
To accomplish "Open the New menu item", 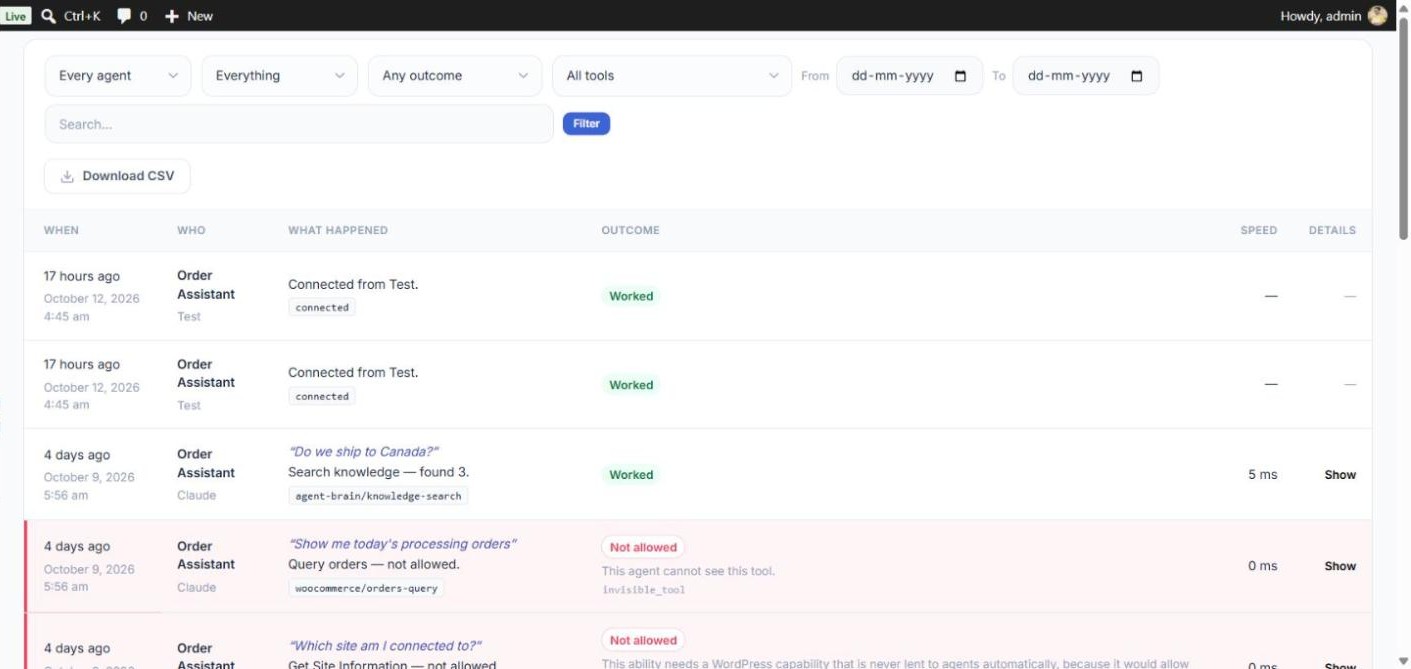I will [189, 16].
